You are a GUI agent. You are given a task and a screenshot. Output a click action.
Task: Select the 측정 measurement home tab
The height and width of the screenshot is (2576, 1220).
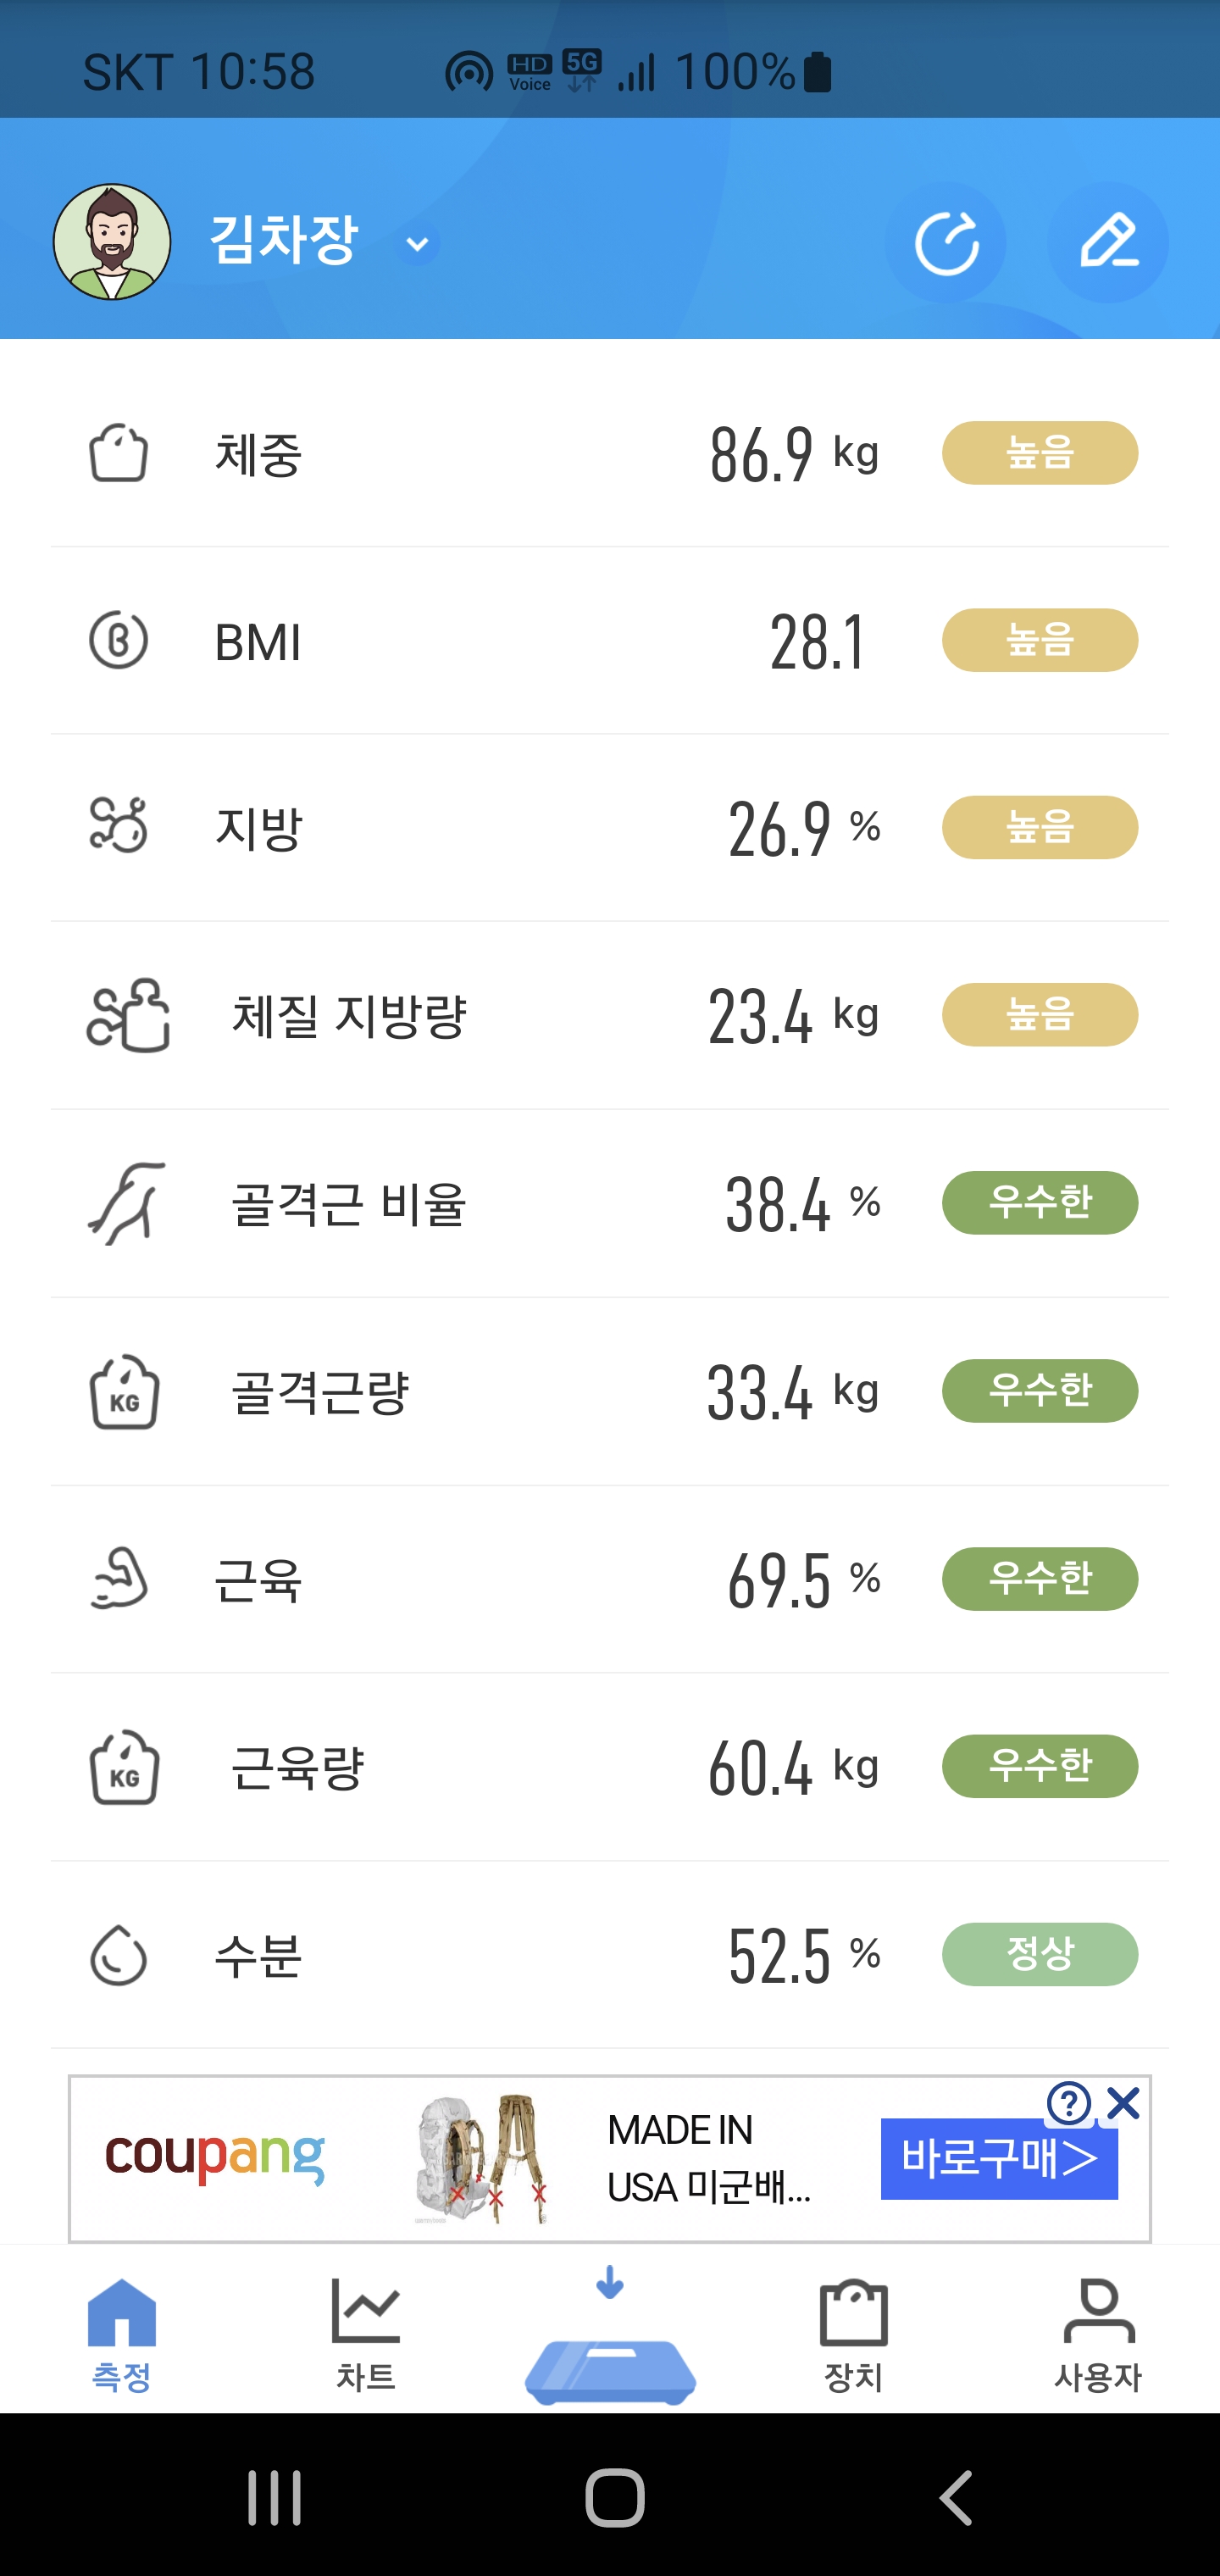coord(122,2332)
